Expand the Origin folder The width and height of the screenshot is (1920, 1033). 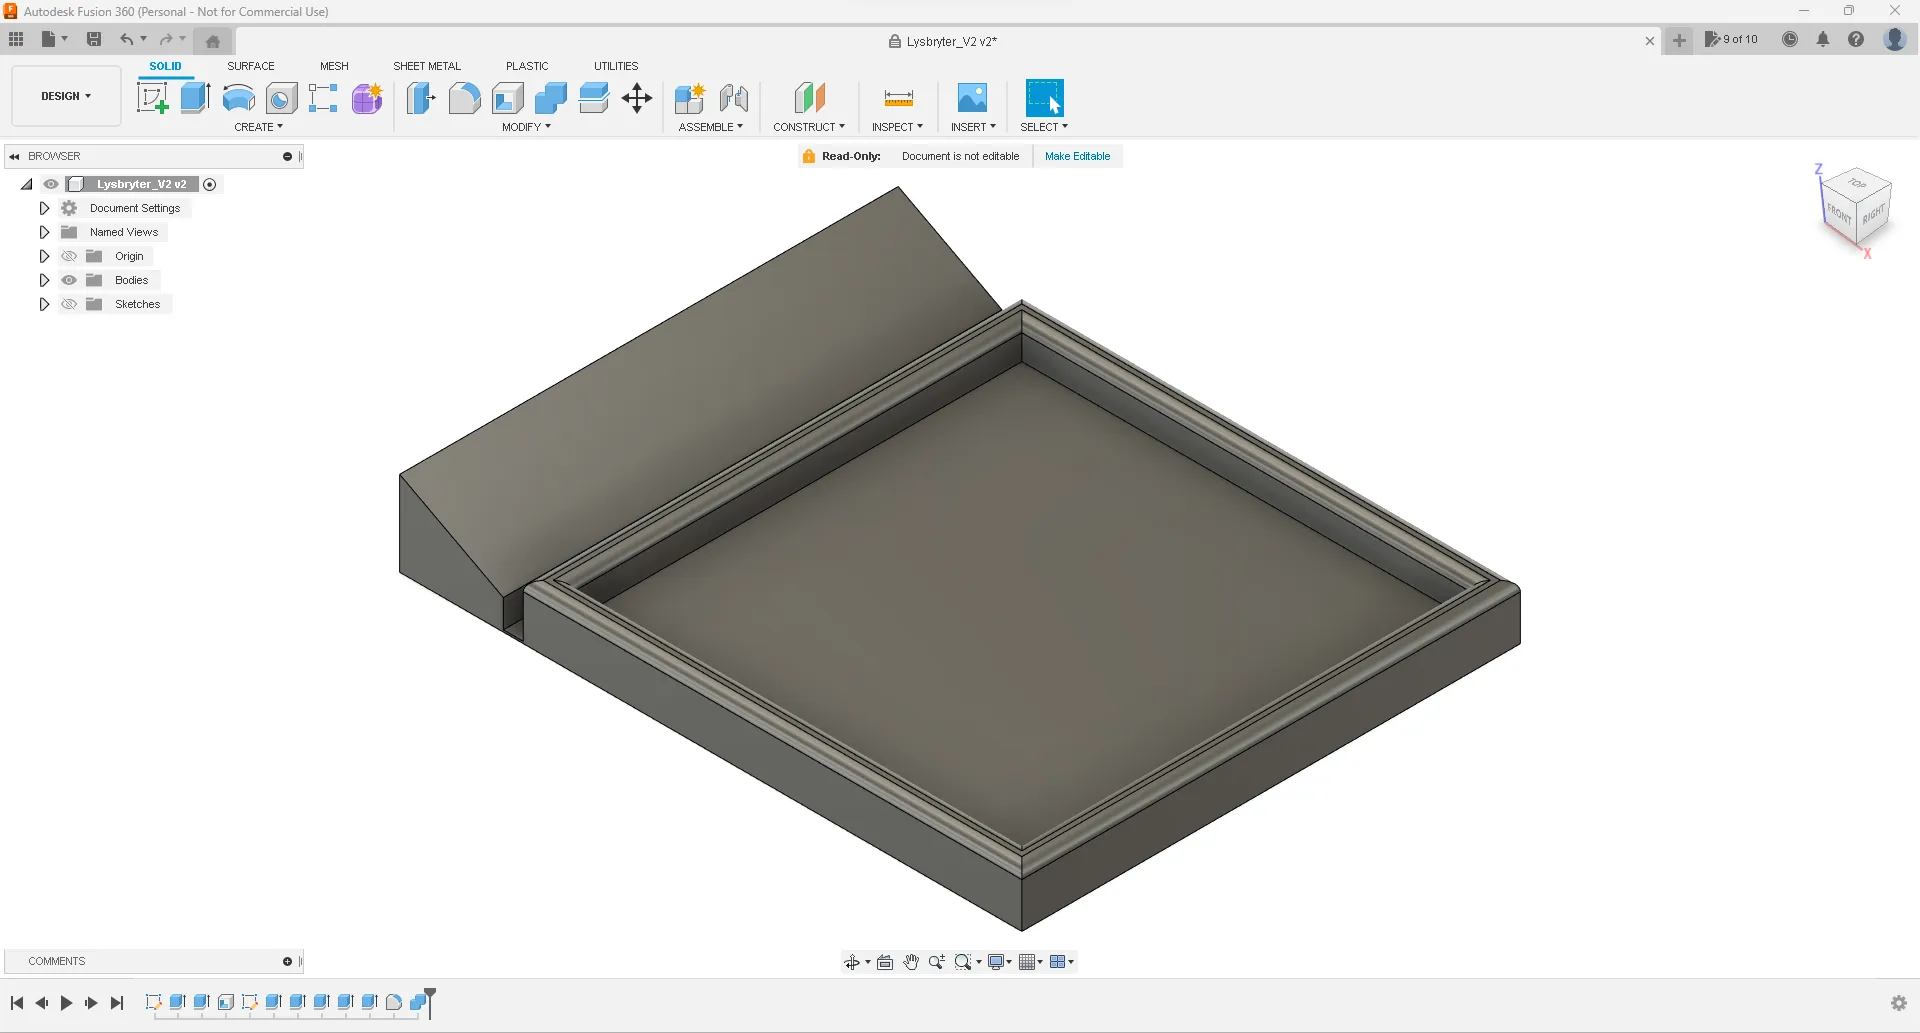[x=44, y=256]
